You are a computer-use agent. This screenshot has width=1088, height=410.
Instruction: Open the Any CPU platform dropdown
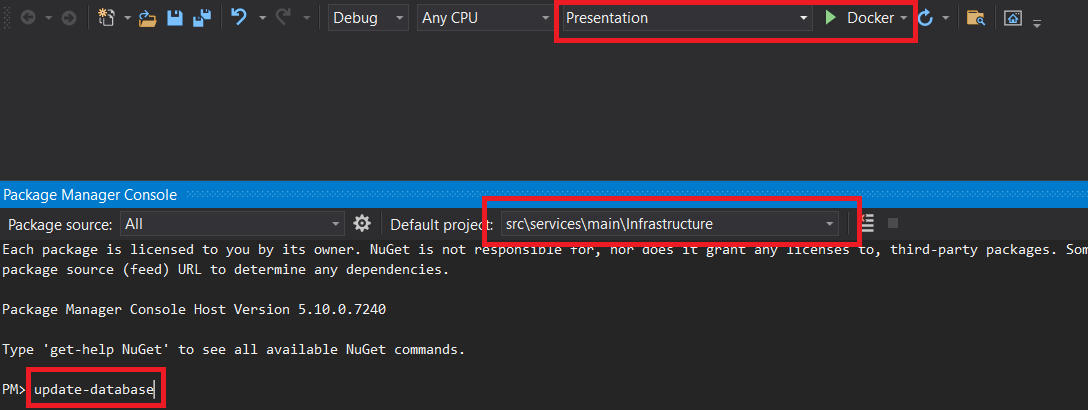pos(486,18)
